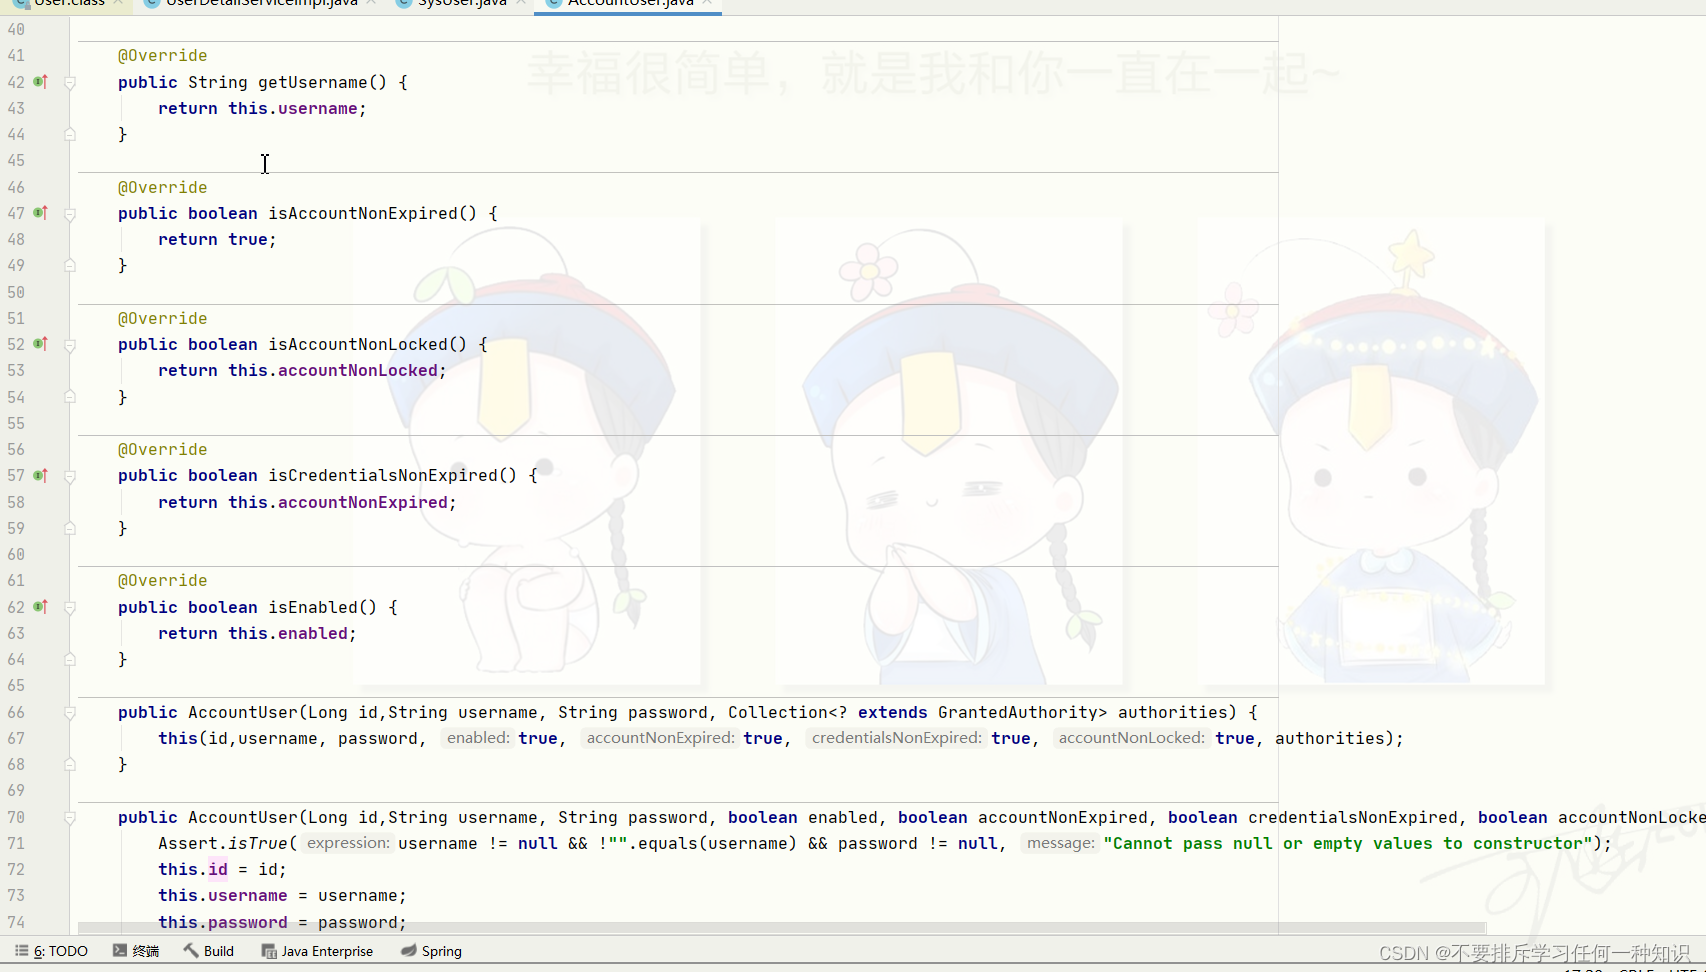The image size is (1706, 972).
Task: Click the @Override annotation on line 51
Action: 163,318
